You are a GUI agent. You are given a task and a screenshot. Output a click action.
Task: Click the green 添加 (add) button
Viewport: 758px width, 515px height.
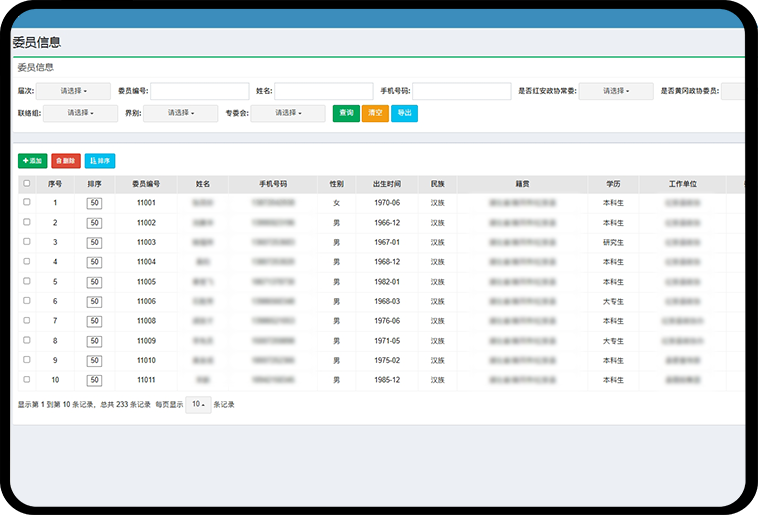[32, 160]
